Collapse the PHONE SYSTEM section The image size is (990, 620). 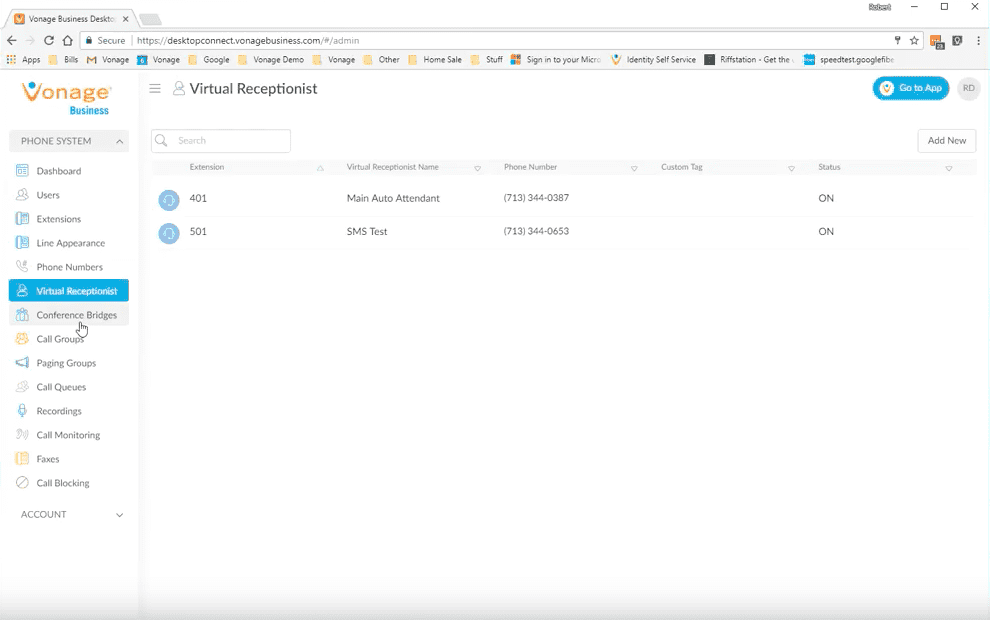point(69,141)
